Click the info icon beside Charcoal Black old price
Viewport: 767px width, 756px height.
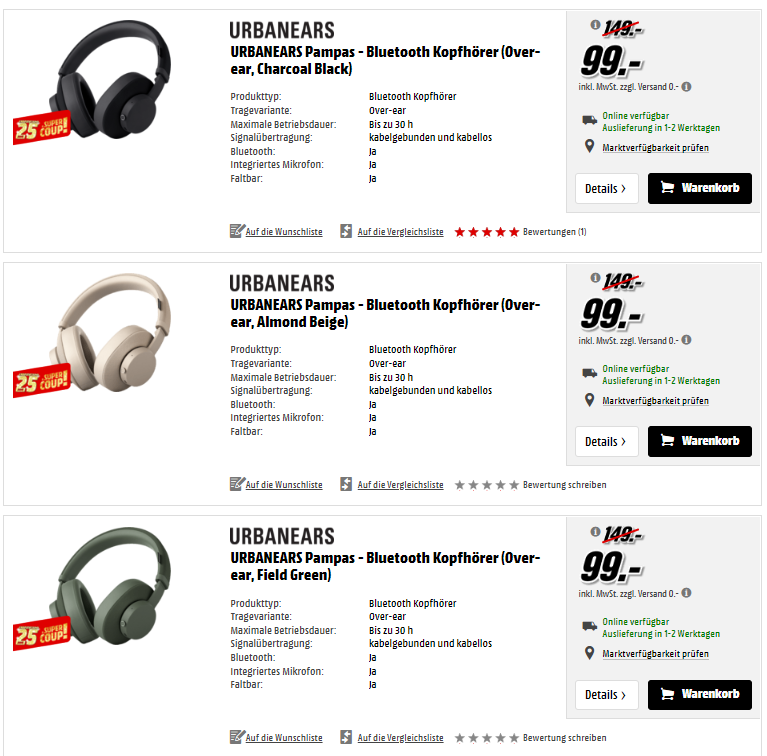595,24
